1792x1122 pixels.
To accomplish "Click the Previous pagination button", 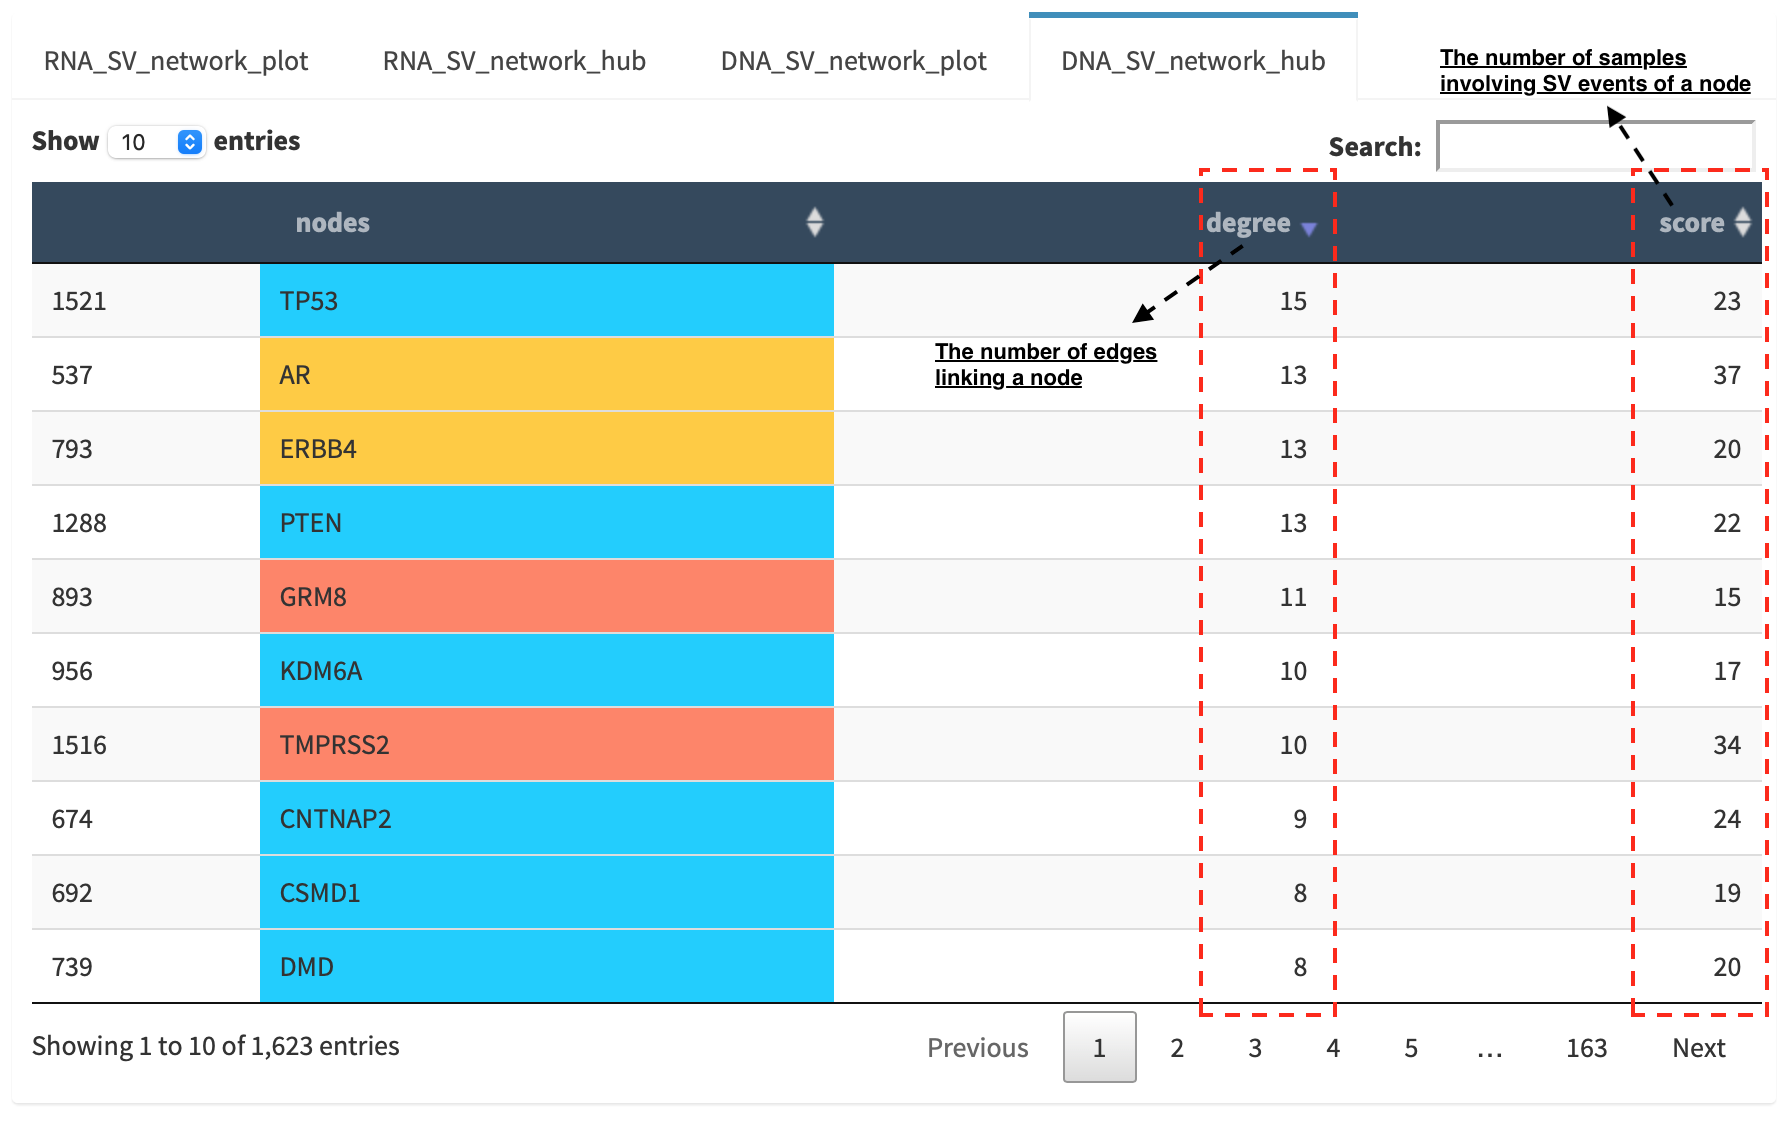I will 977,1047.
